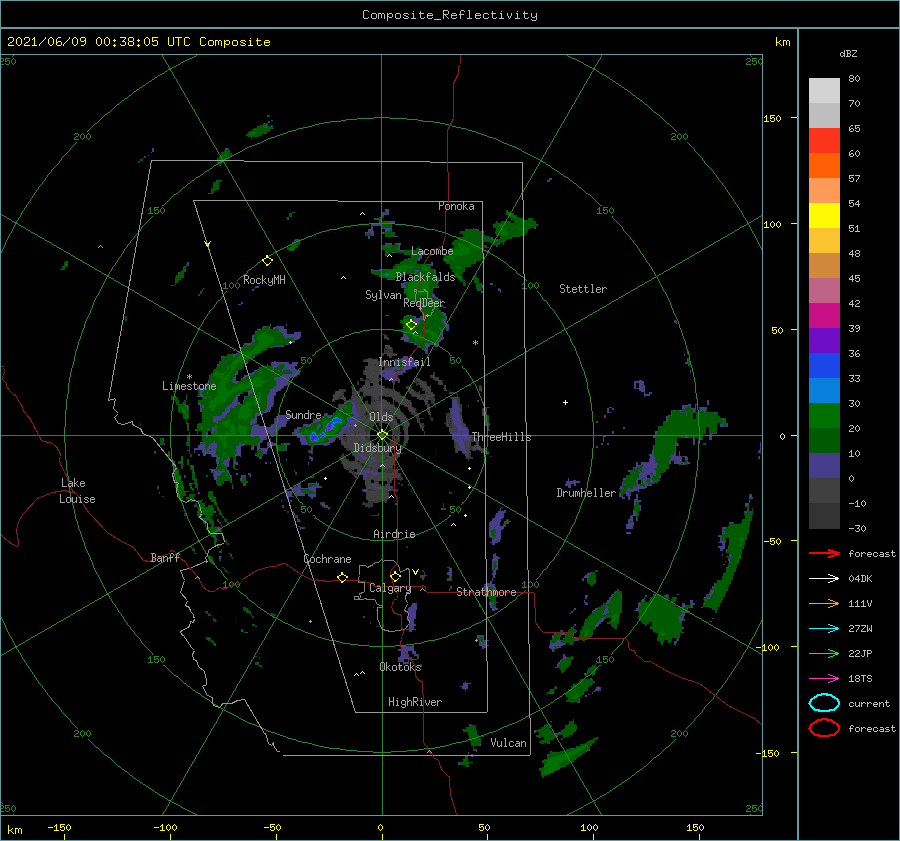Click the Blackfalds city label

[x=425, y=277]
